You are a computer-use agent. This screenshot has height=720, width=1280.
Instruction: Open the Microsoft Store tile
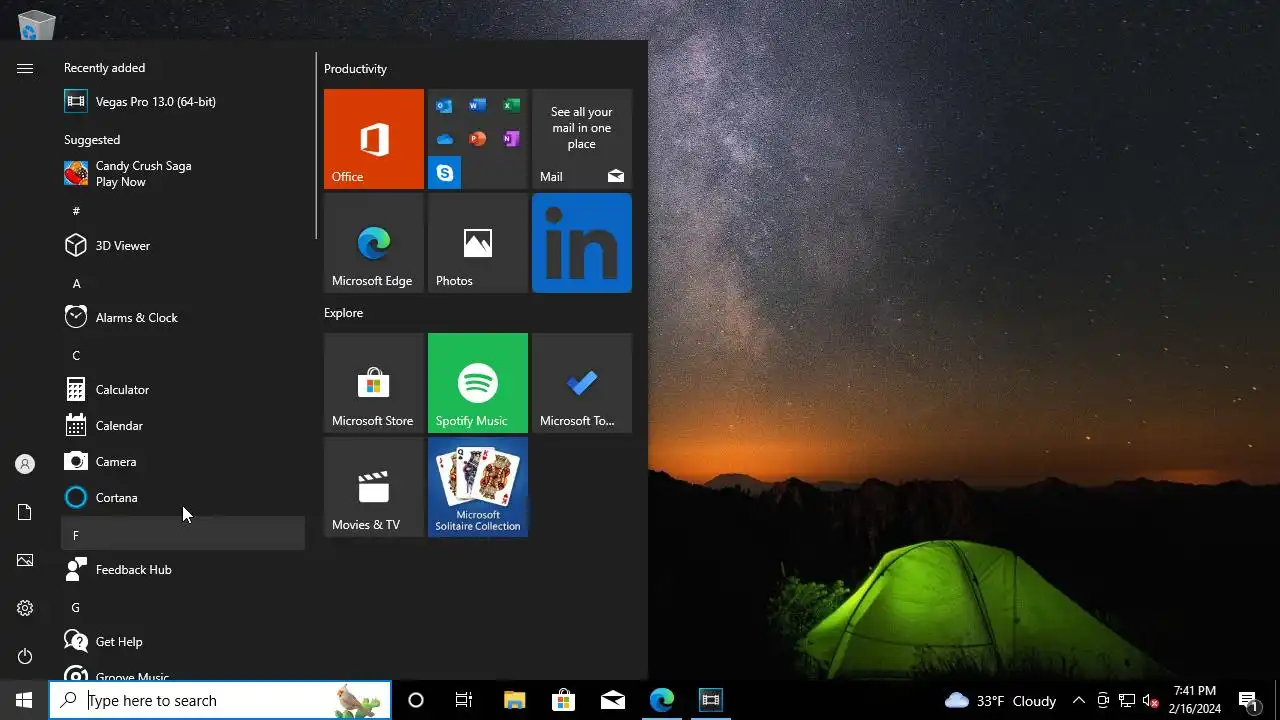tap(374, 383)
